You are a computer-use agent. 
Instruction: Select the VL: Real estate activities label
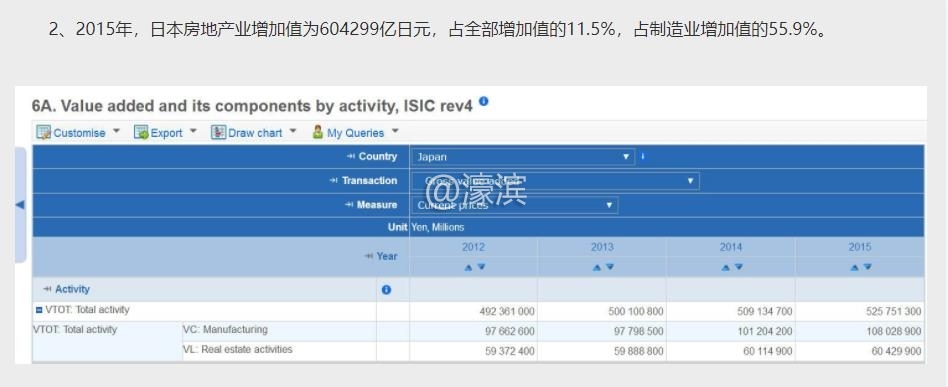tap(238, 350)
